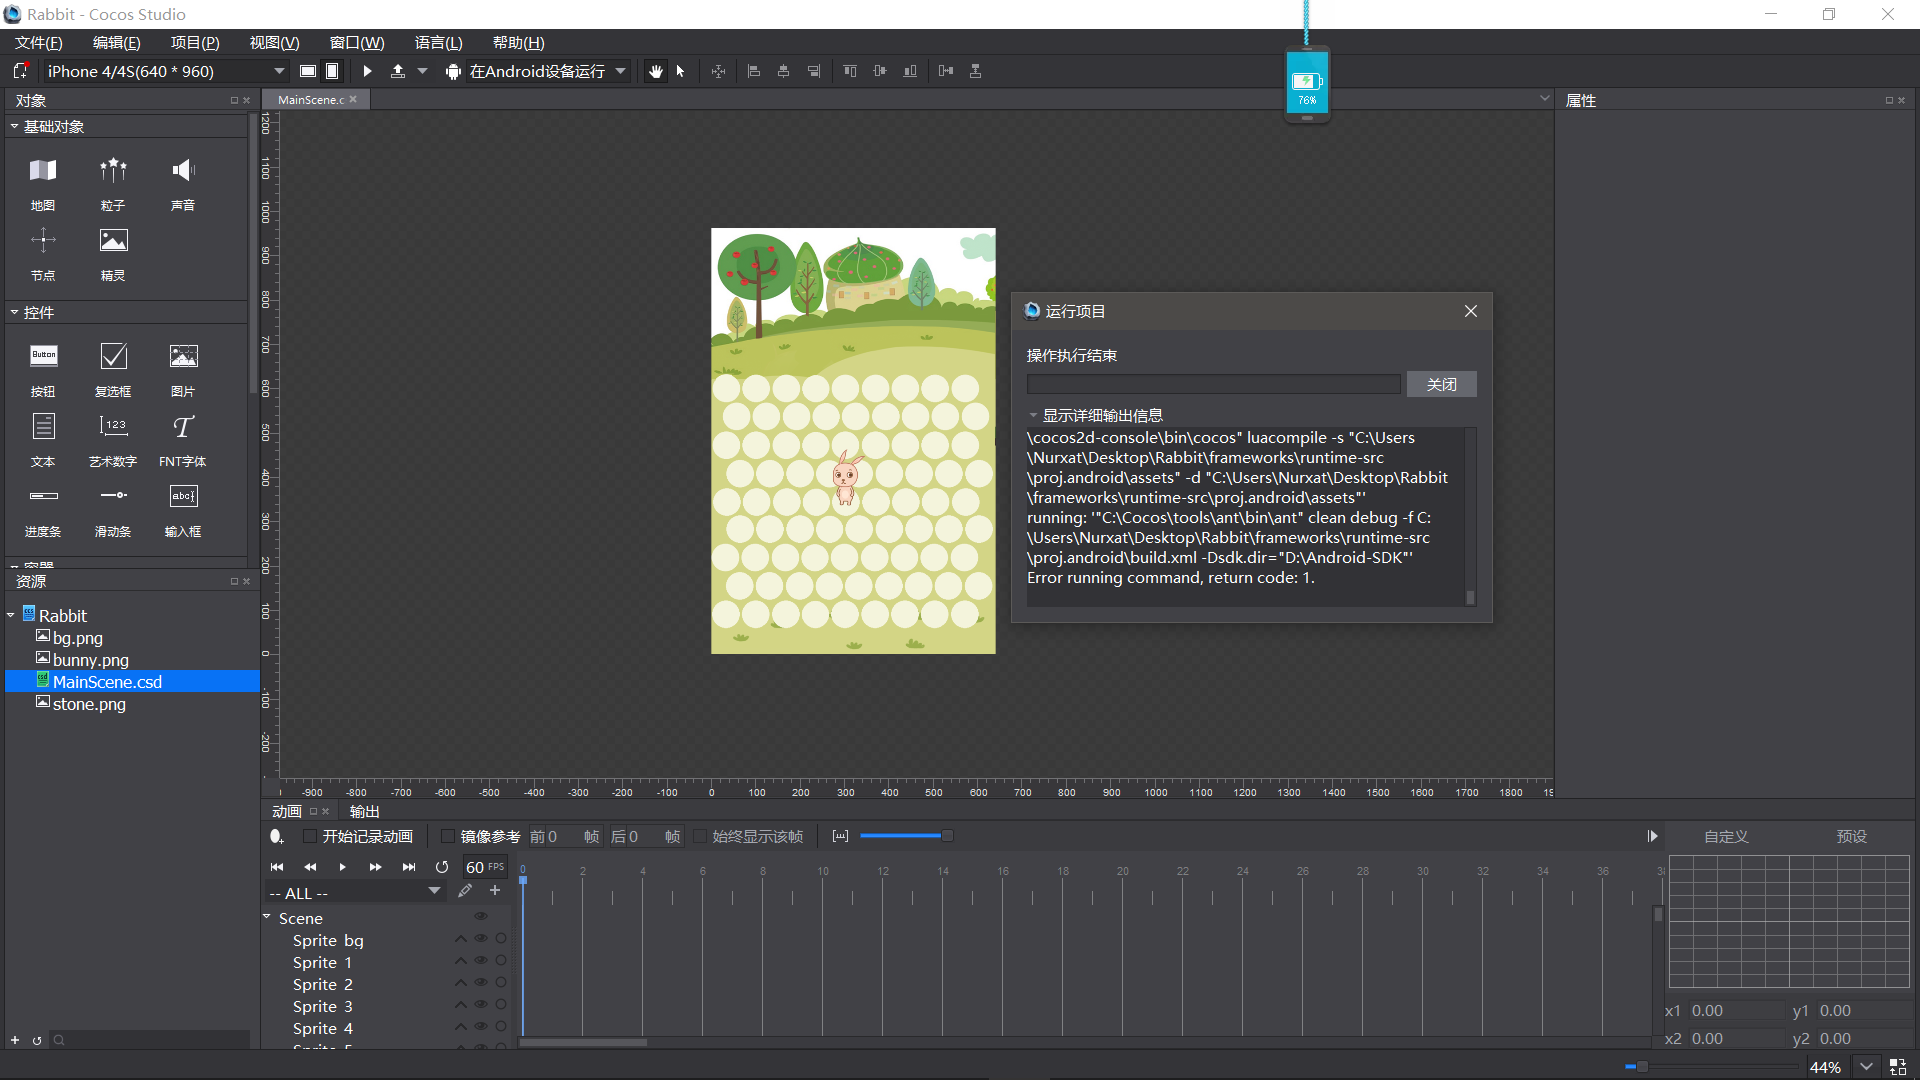
Task: Select the FNT字体 font widget icon
Action: pos(183,427)
